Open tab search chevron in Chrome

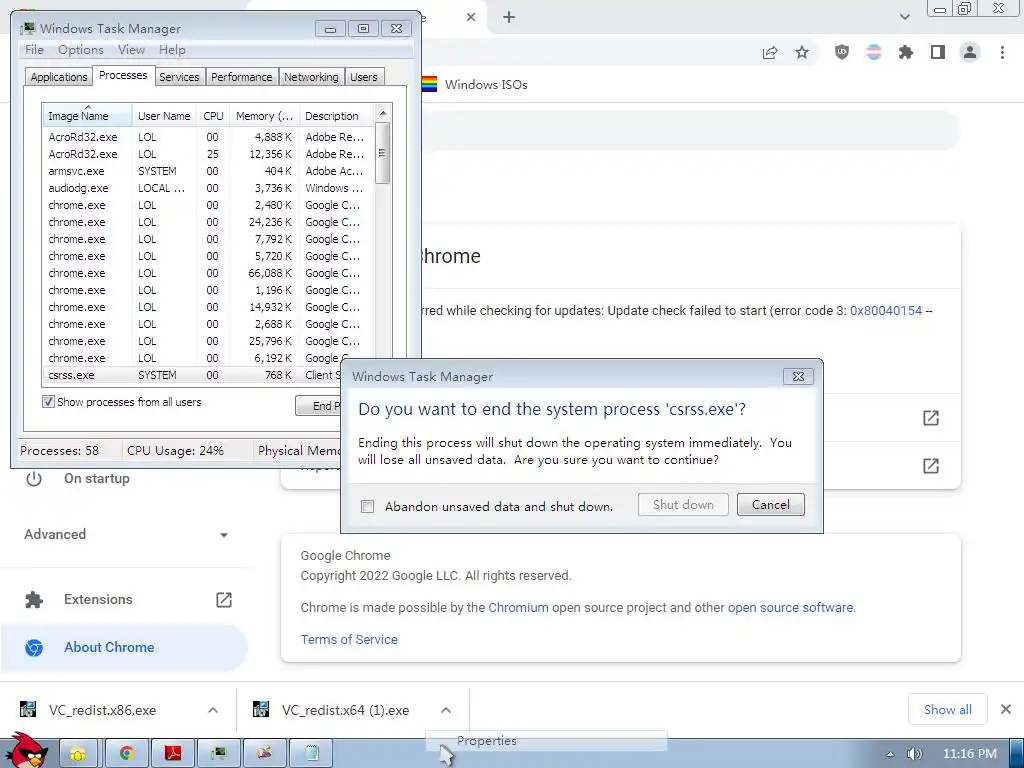pos(904,17)
